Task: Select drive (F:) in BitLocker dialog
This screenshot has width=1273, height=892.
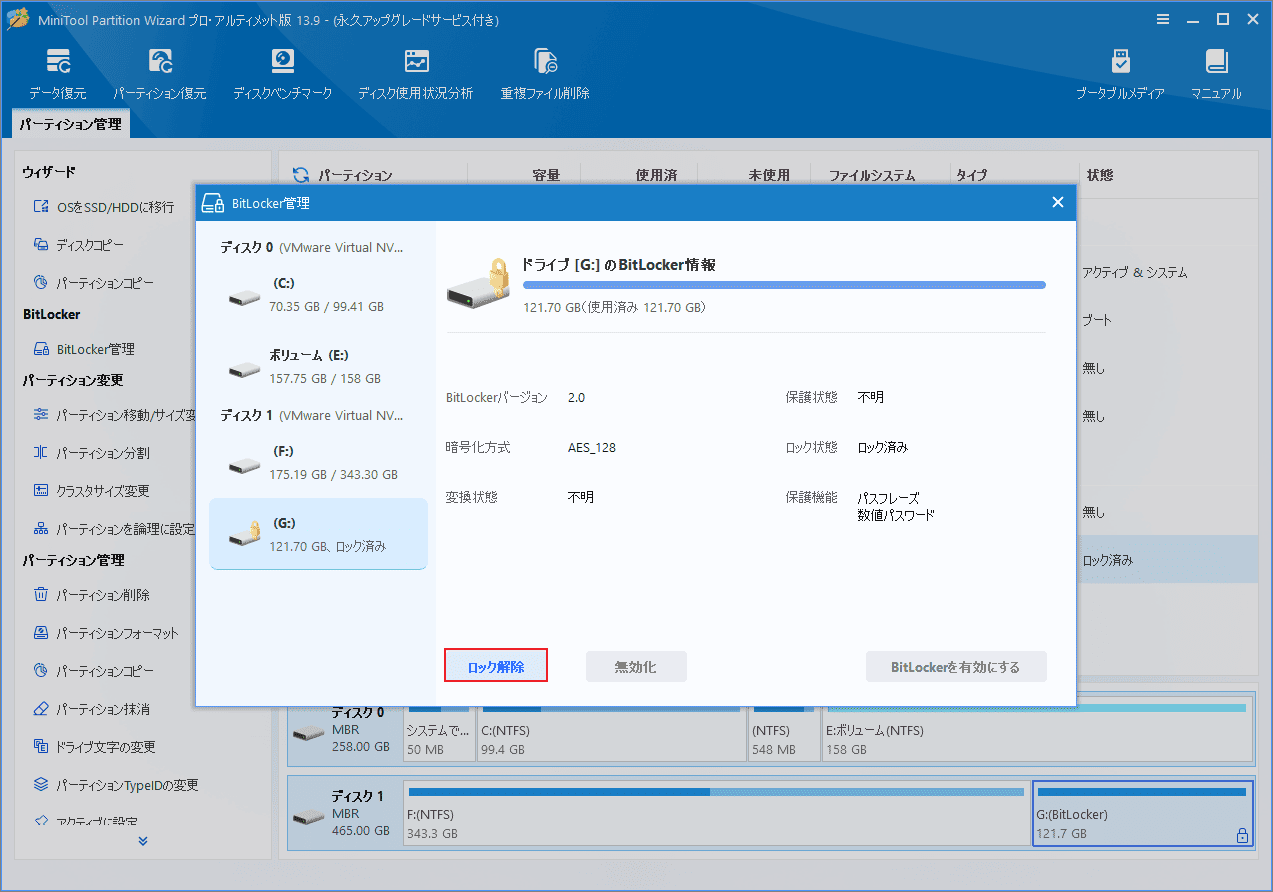Action: [x=318, y=463]
